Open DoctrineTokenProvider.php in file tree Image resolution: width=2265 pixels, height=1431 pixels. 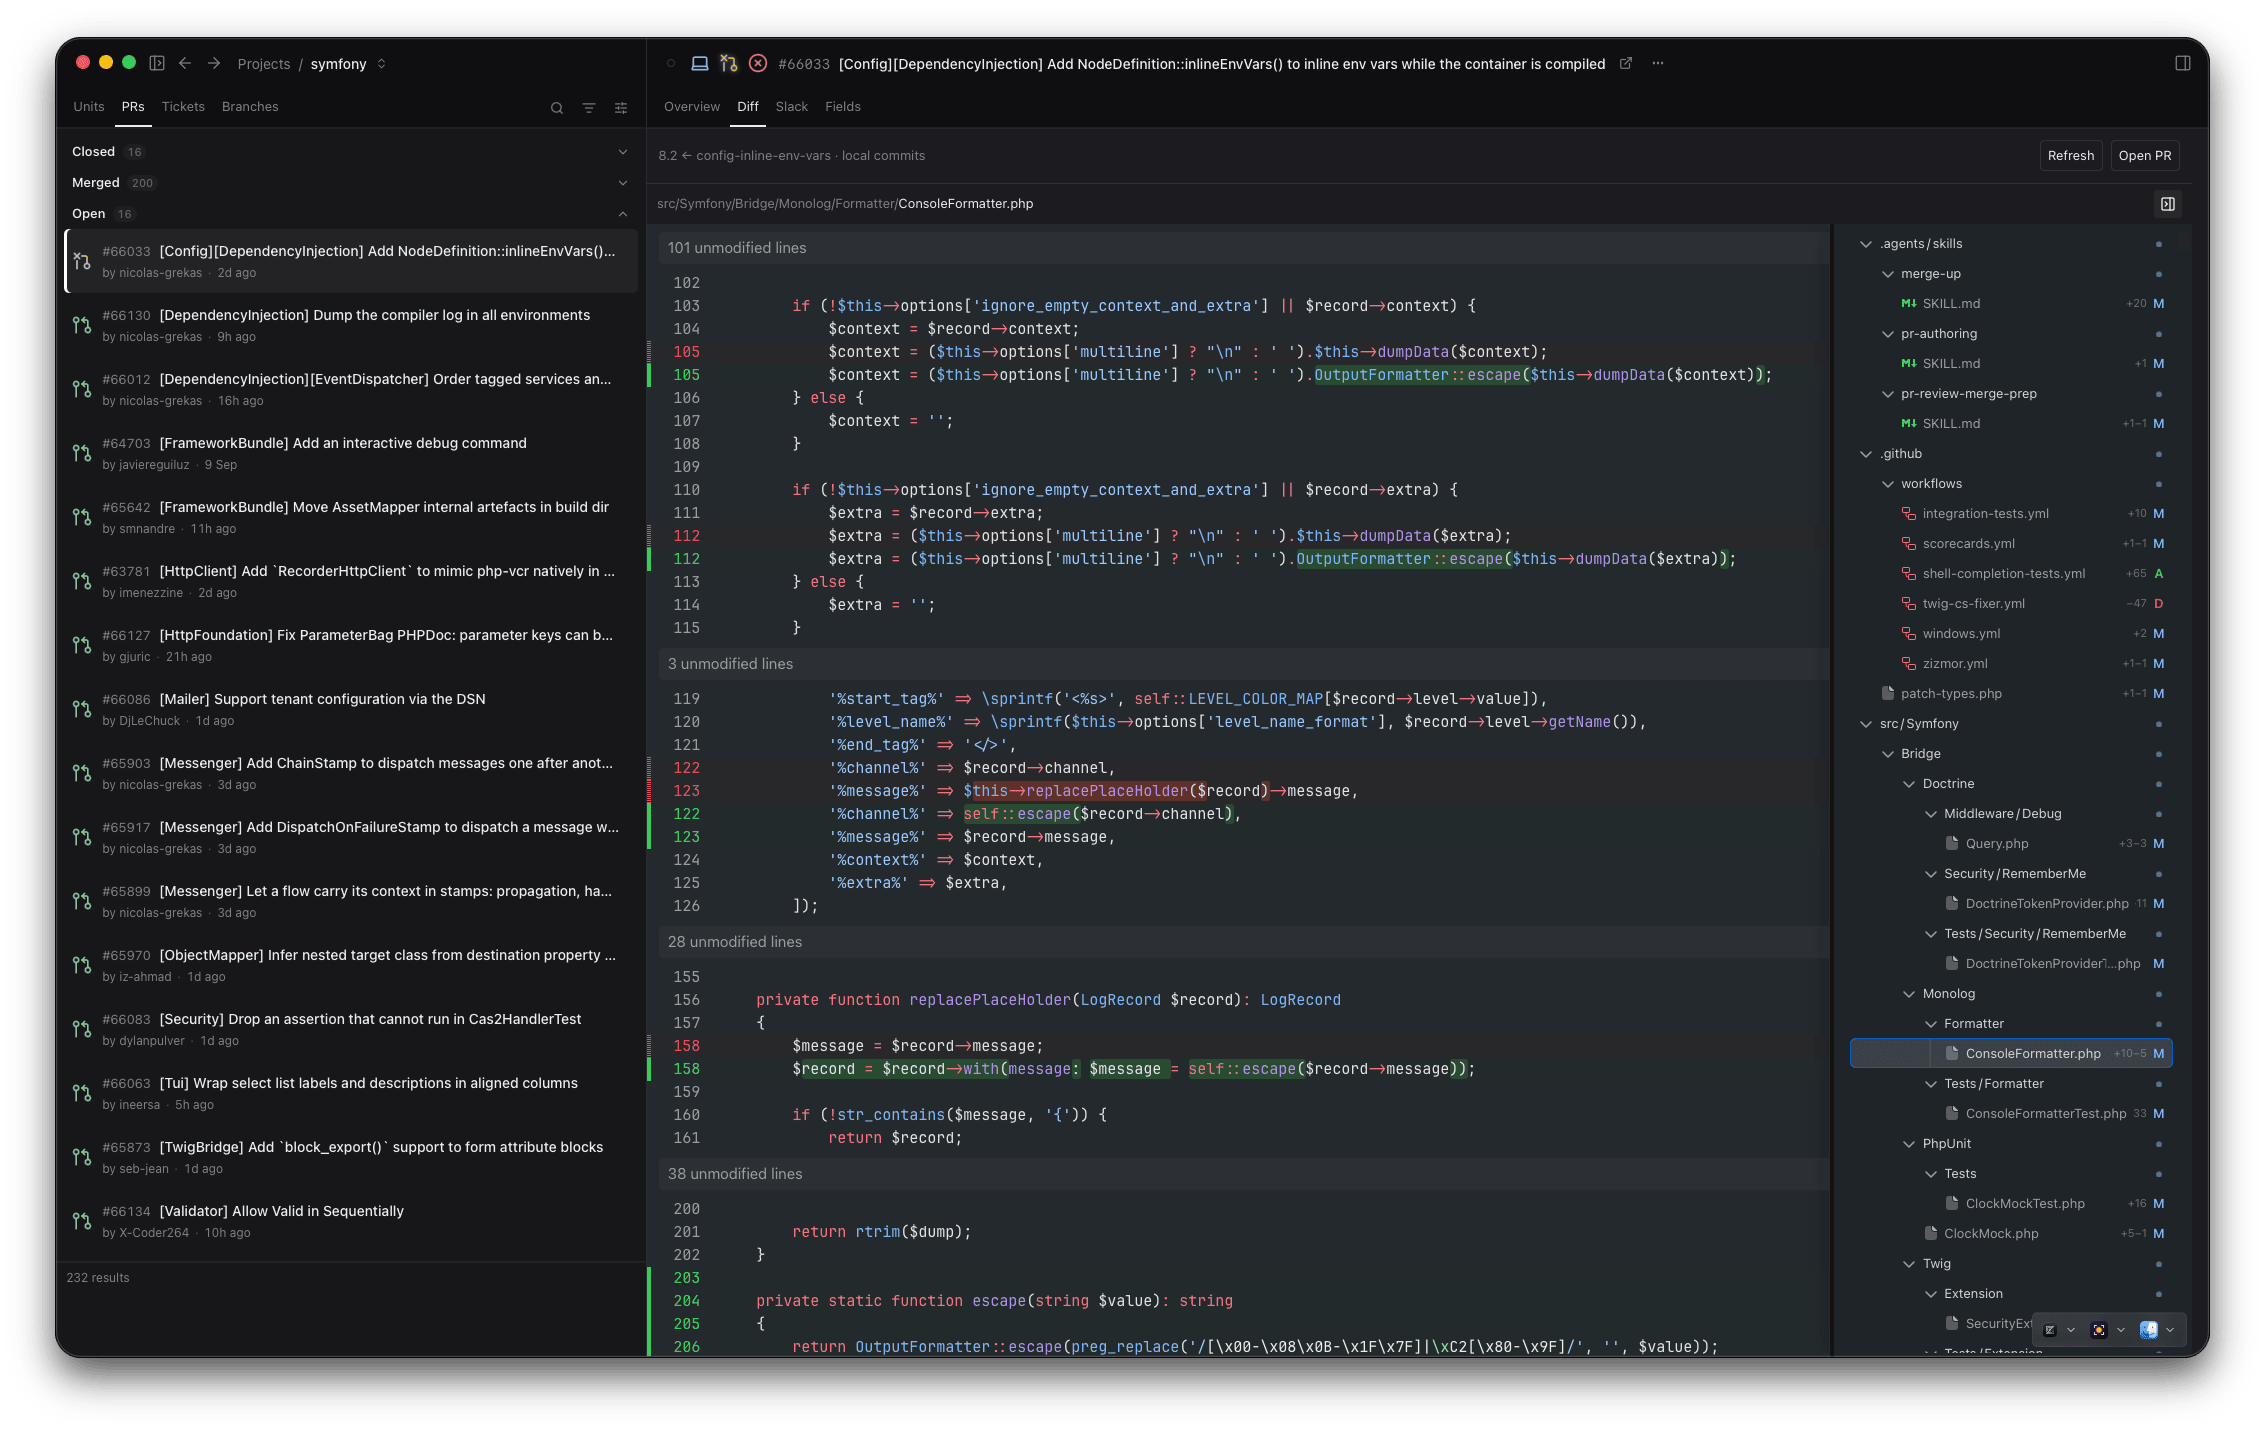[x=2011, y=904]
